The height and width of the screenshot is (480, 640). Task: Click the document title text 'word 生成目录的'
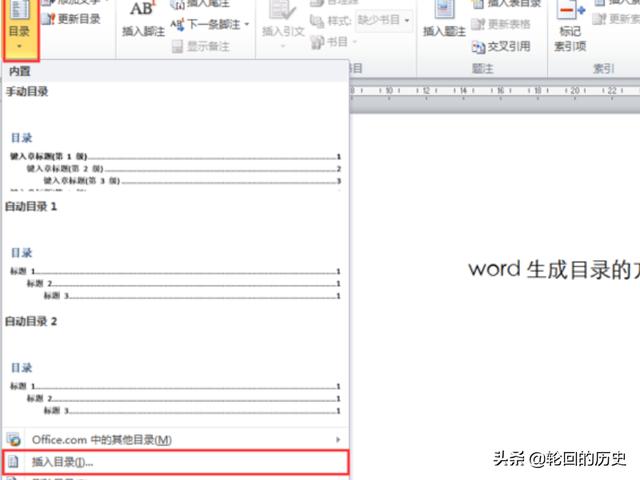(553, 269)
